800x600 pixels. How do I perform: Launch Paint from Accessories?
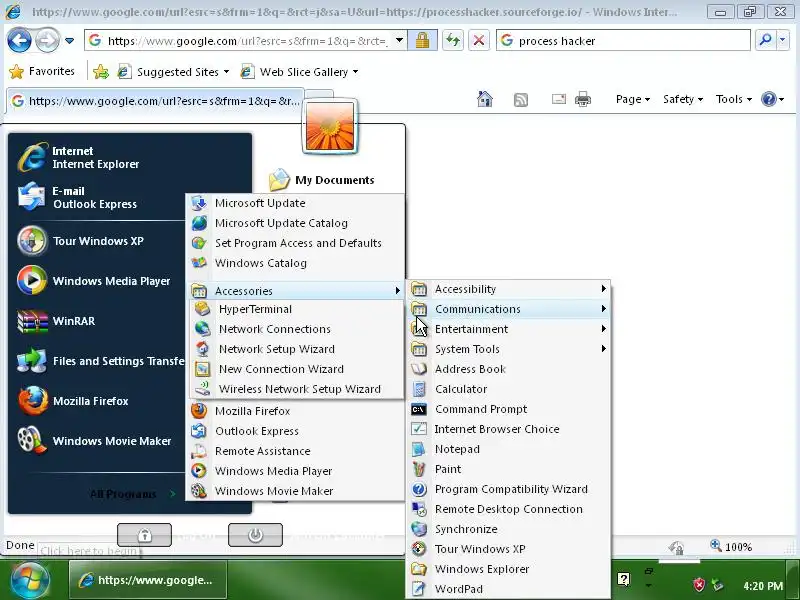click(x=509, y=469)
